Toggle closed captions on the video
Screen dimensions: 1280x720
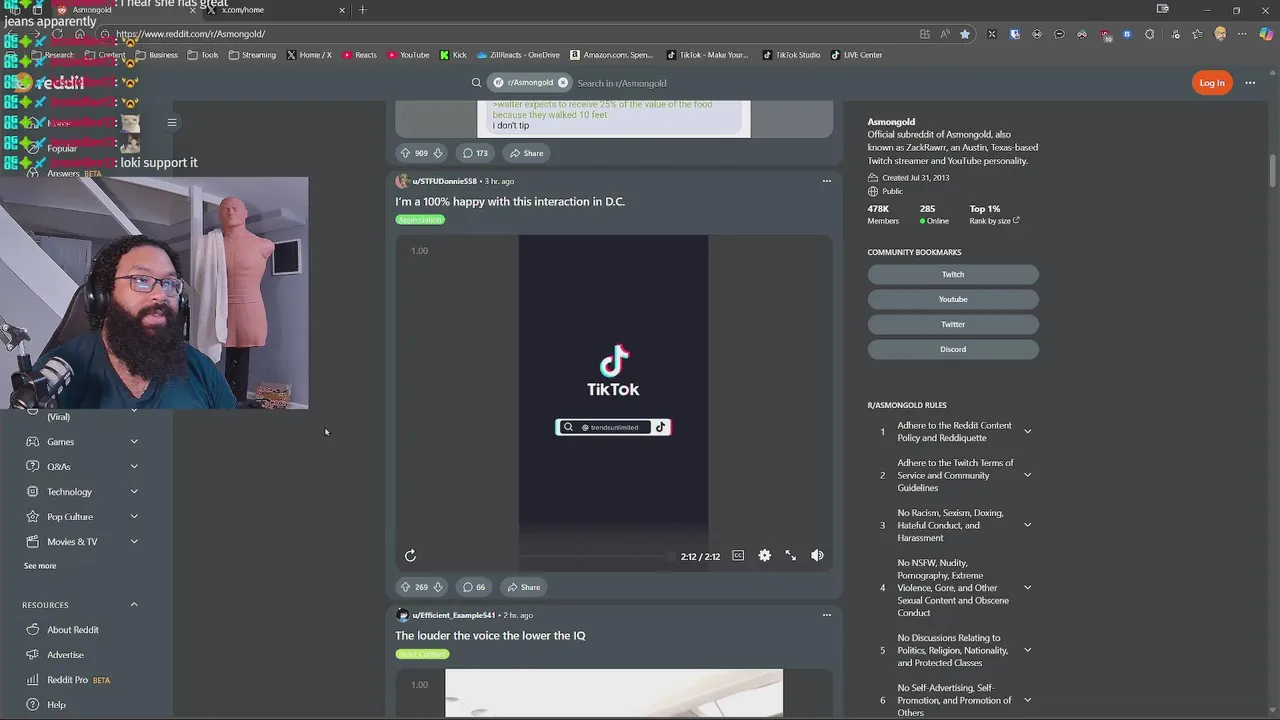coord(738,556)
